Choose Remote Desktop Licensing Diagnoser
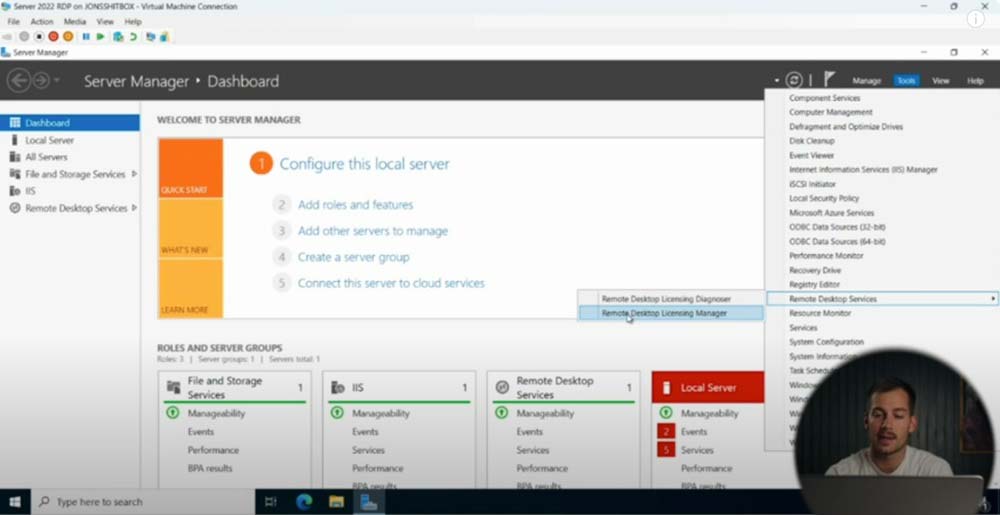This screenshot has height=515, width=1000. click(666, 299)
